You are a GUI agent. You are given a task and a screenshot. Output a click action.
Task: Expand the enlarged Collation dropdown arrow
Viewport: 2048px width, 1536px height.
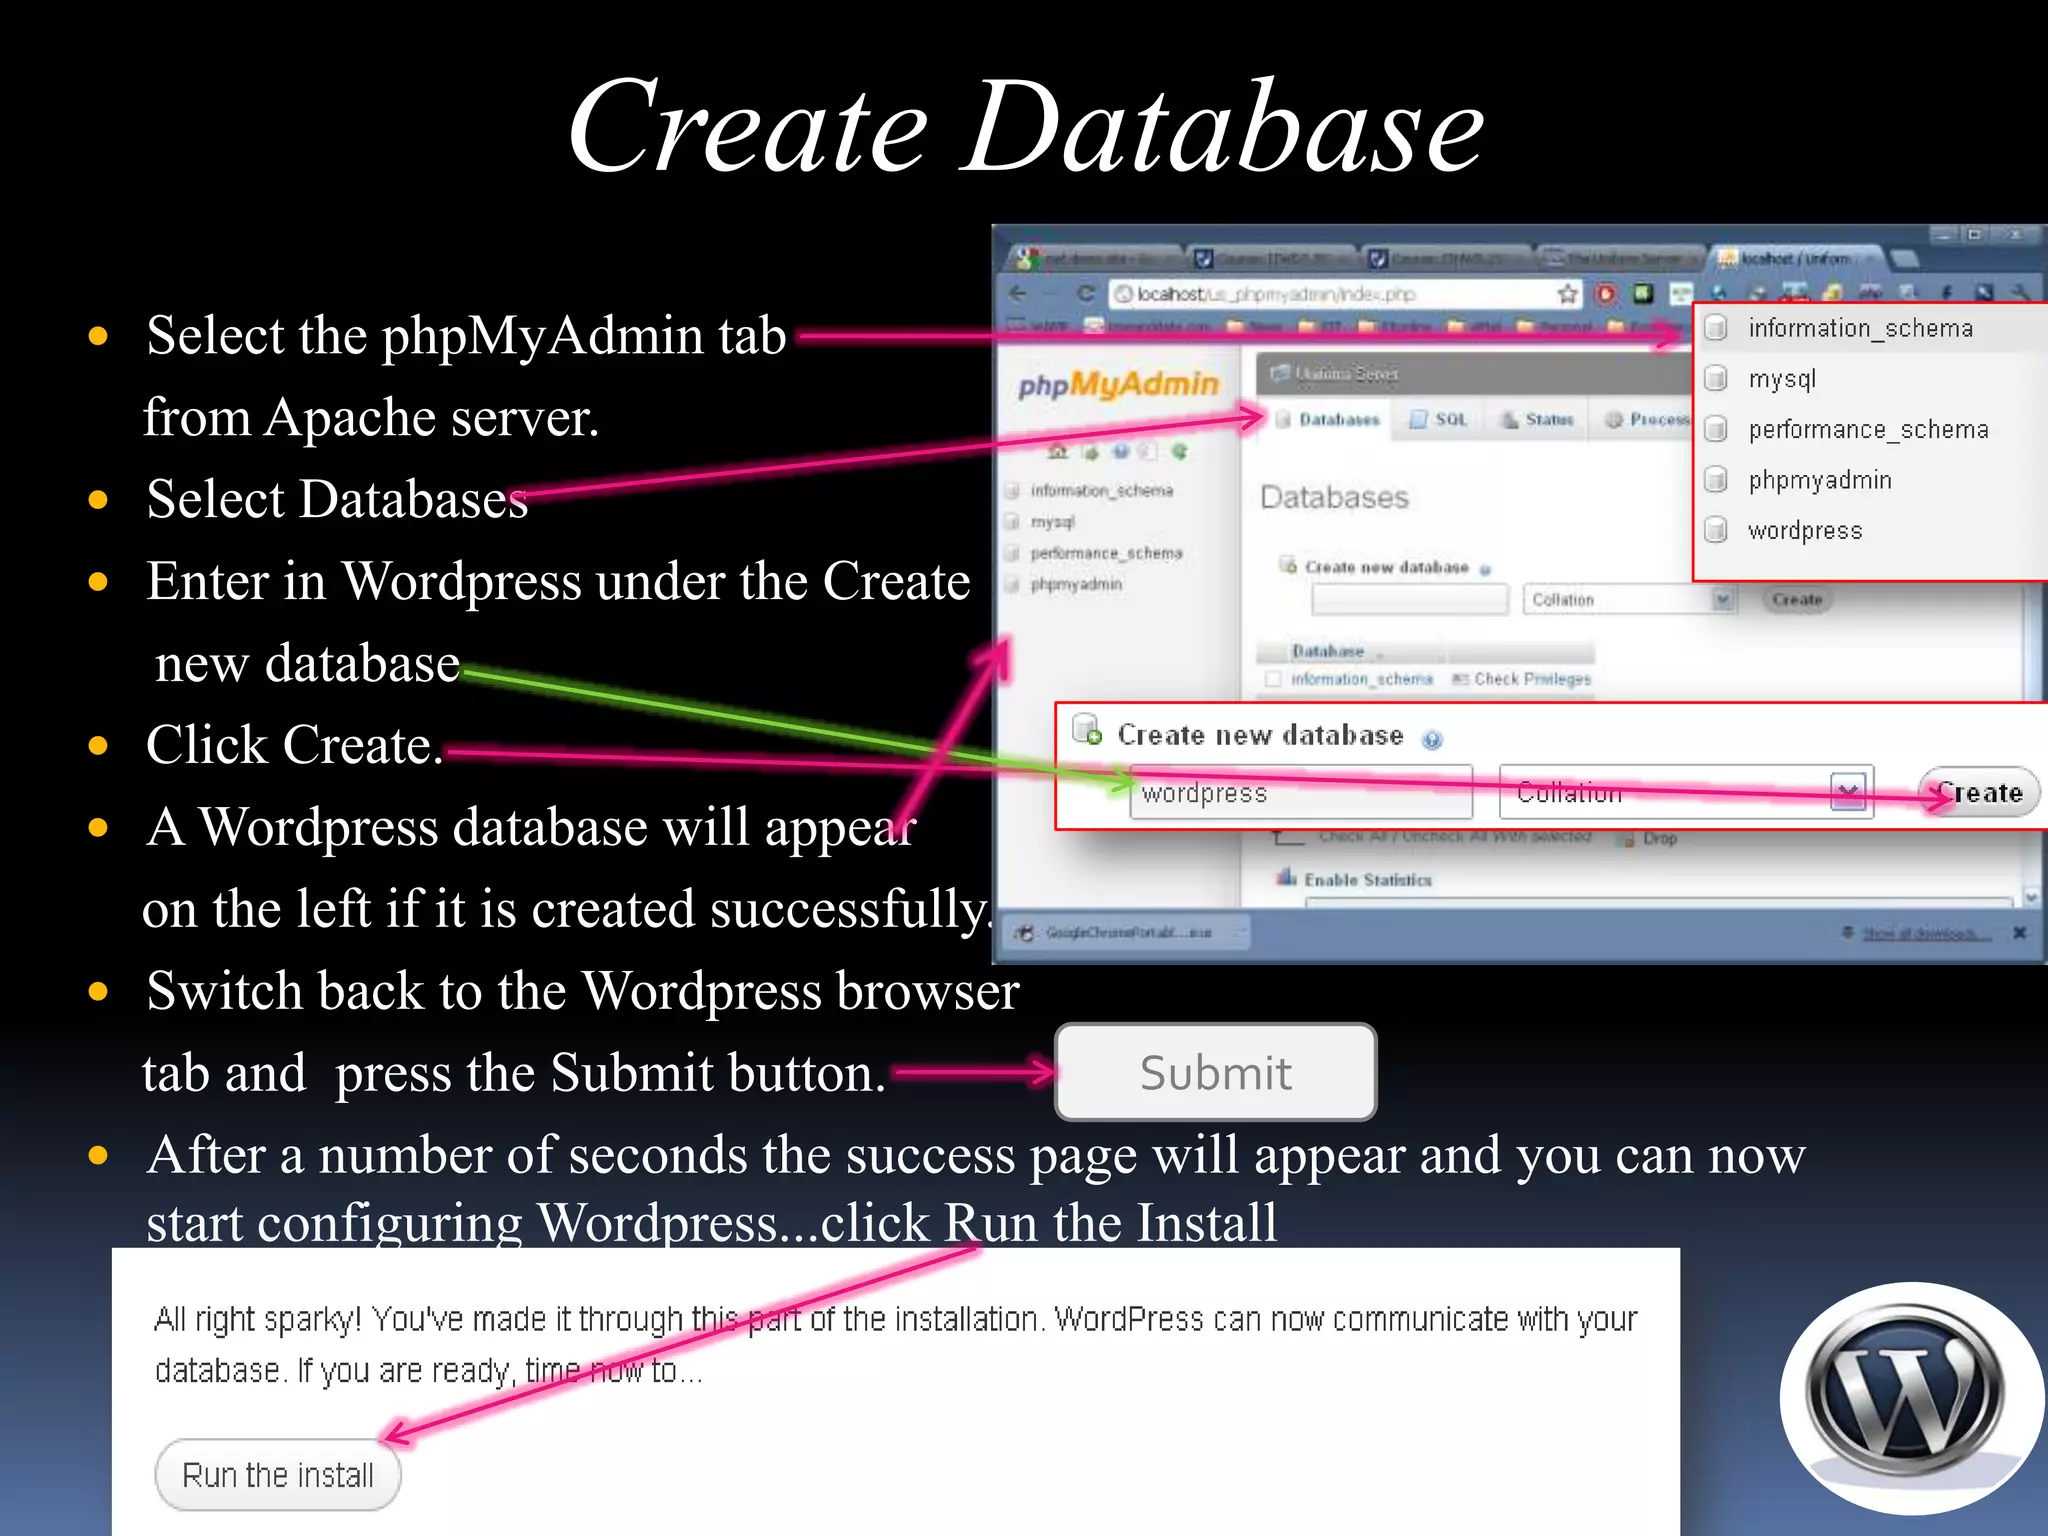point(1847,792)
